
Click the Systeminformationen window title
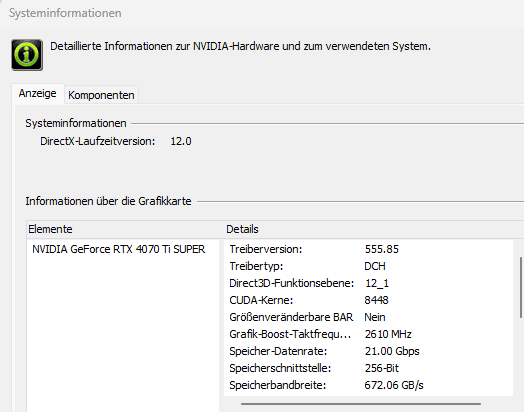[x=65, y=13]
